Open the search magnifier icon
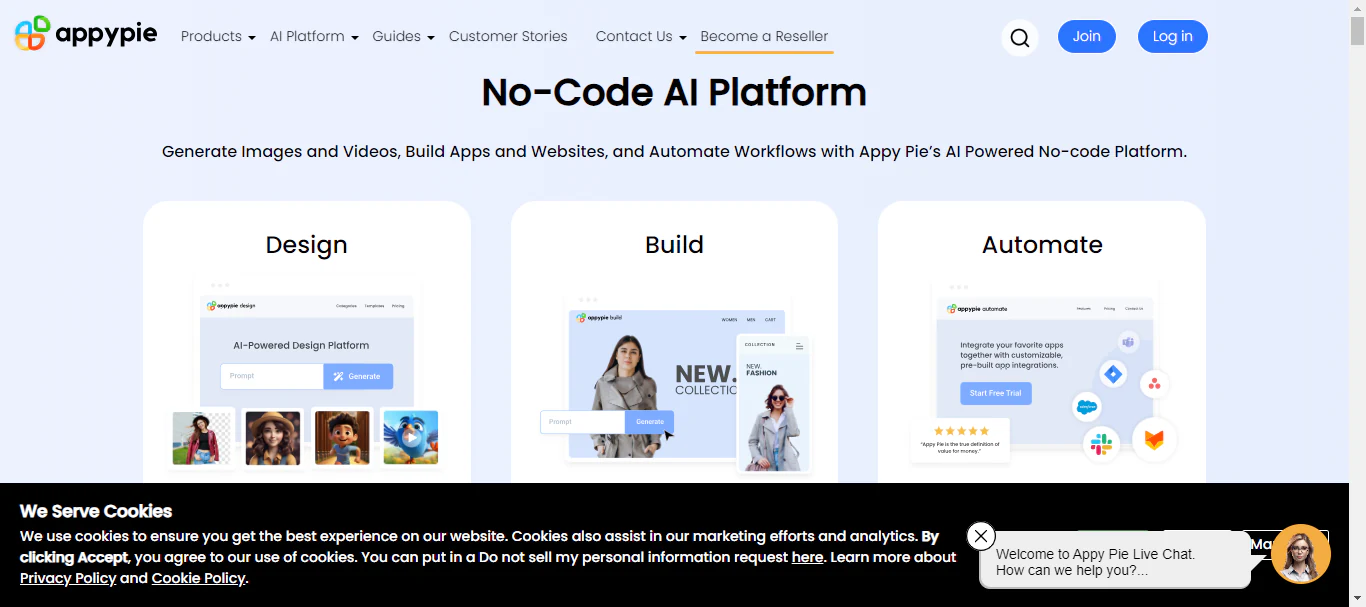1366x607 pixels. tap(1019, 38)
